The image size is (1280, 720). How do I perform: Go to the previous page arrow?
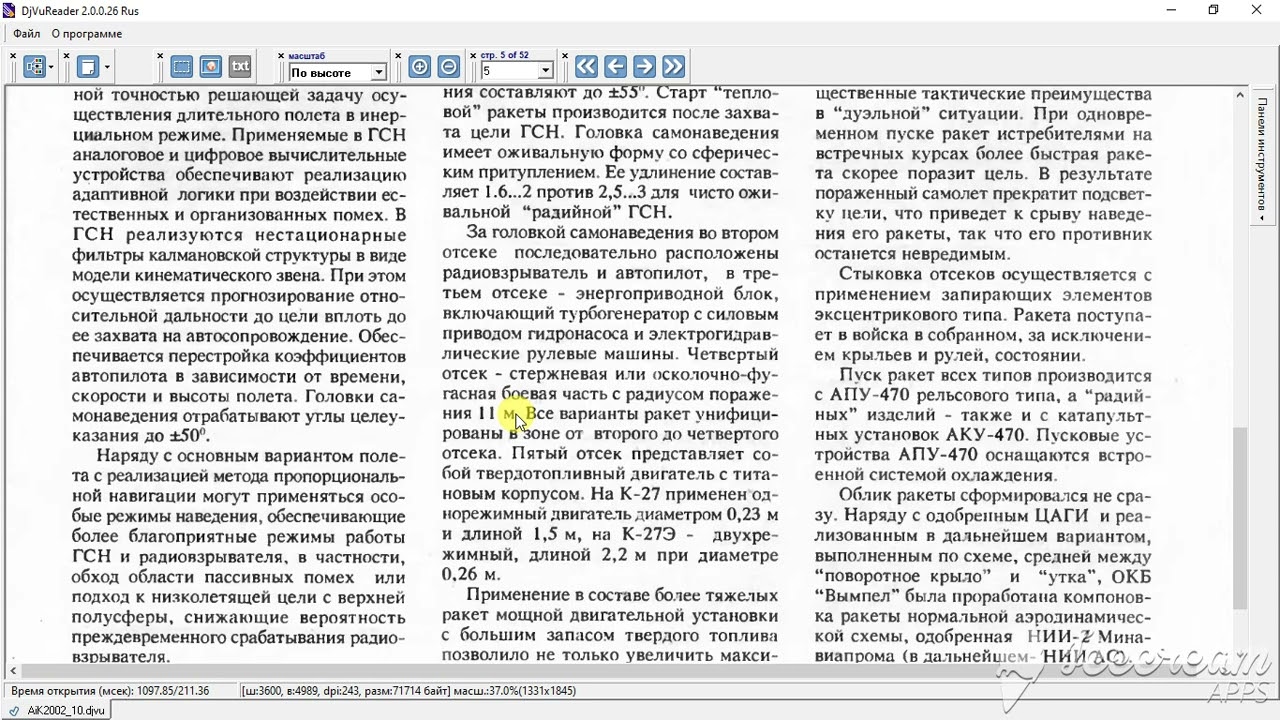615,67
